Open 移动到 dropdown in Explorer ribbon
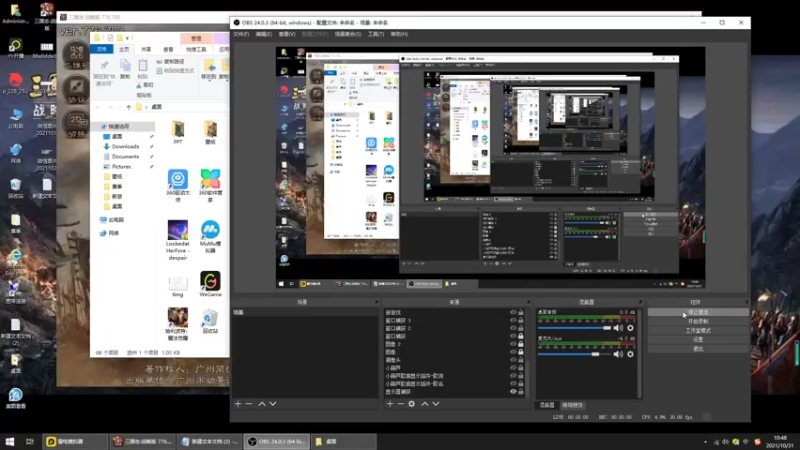The height and width of the screenshot is (450, 800). 209,70
